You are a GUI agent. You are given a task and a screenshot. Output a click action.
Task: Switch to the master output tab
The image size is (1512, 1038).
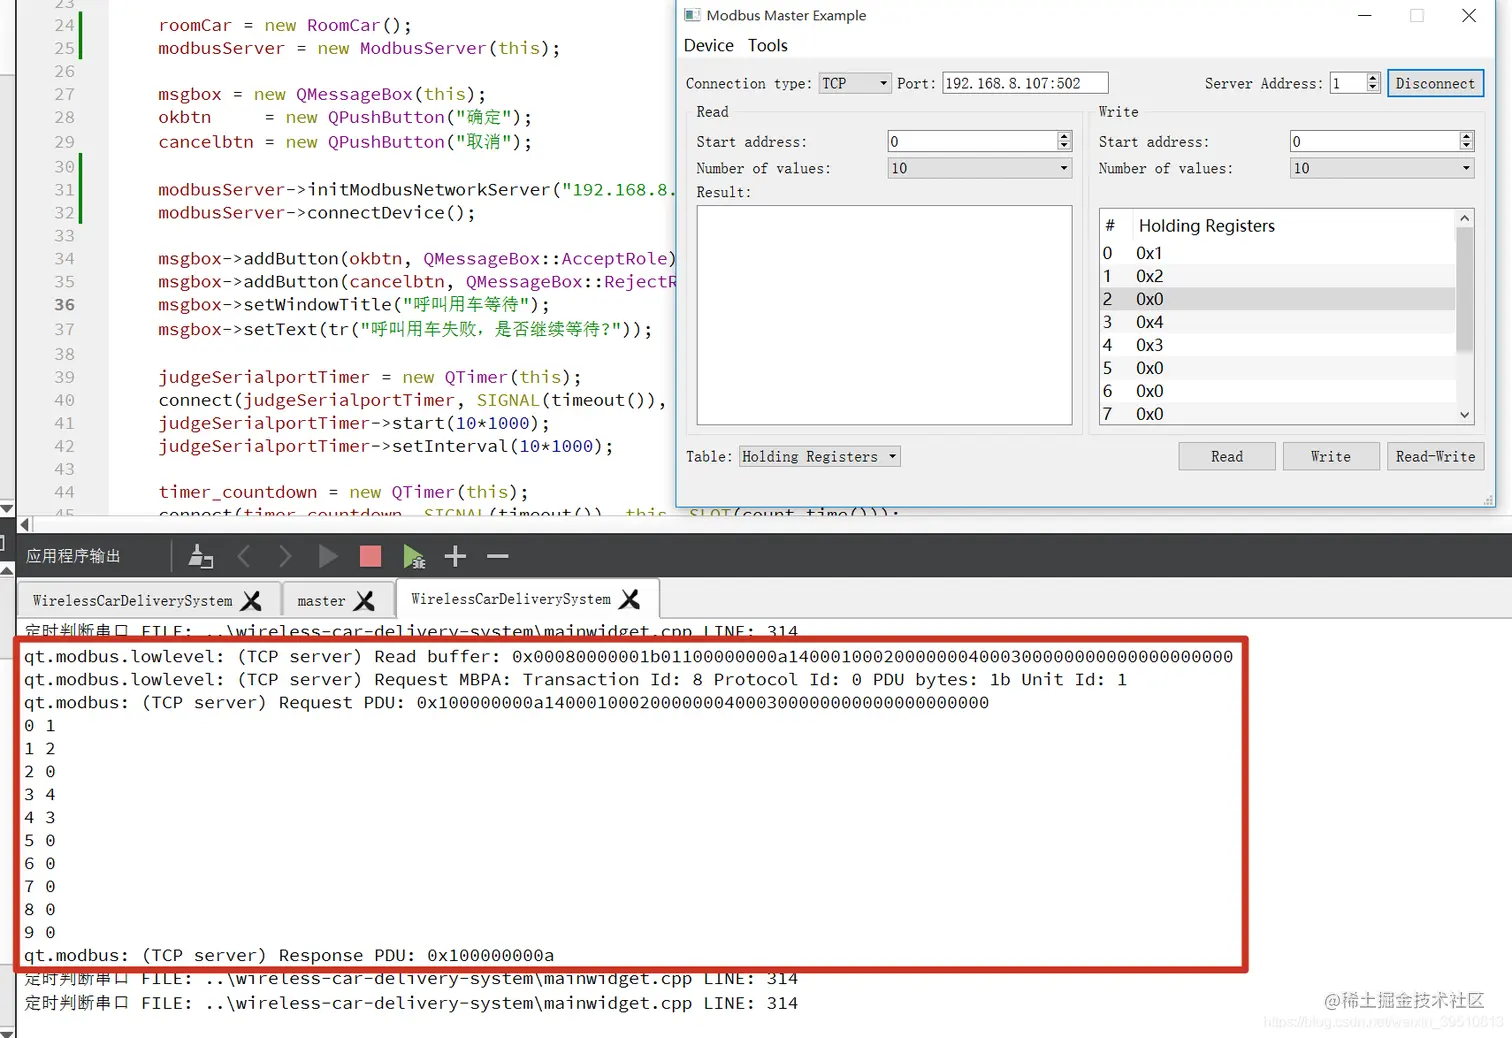coord(321,601)
